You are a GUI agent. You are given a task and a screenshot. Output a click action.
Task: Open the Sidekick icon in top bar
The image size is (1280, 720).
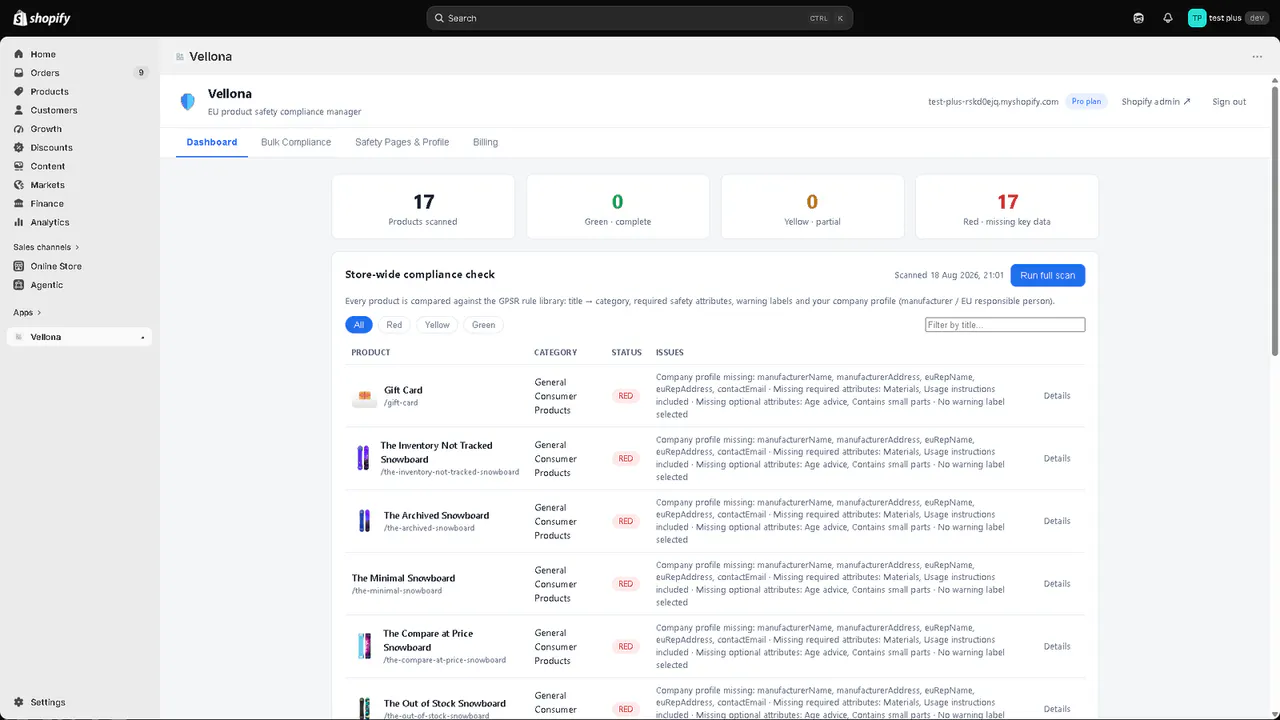[x=1138, y=18]
